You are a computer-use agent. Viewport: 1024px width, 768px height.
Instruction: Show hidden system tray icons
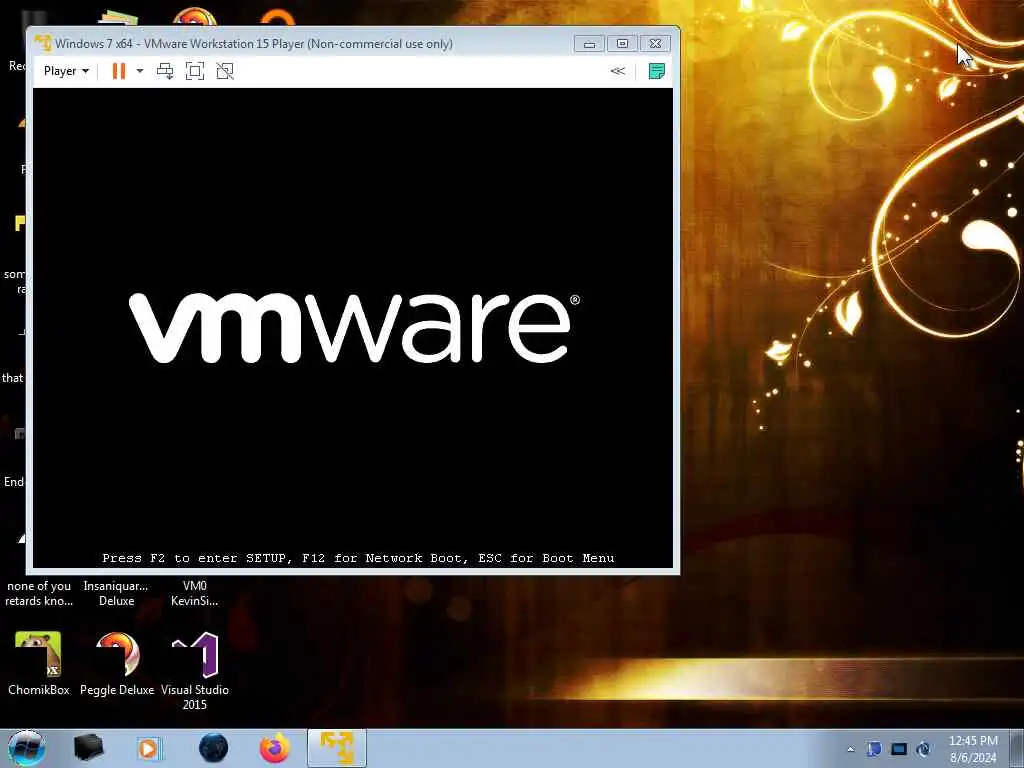click(x=850, y=750)
